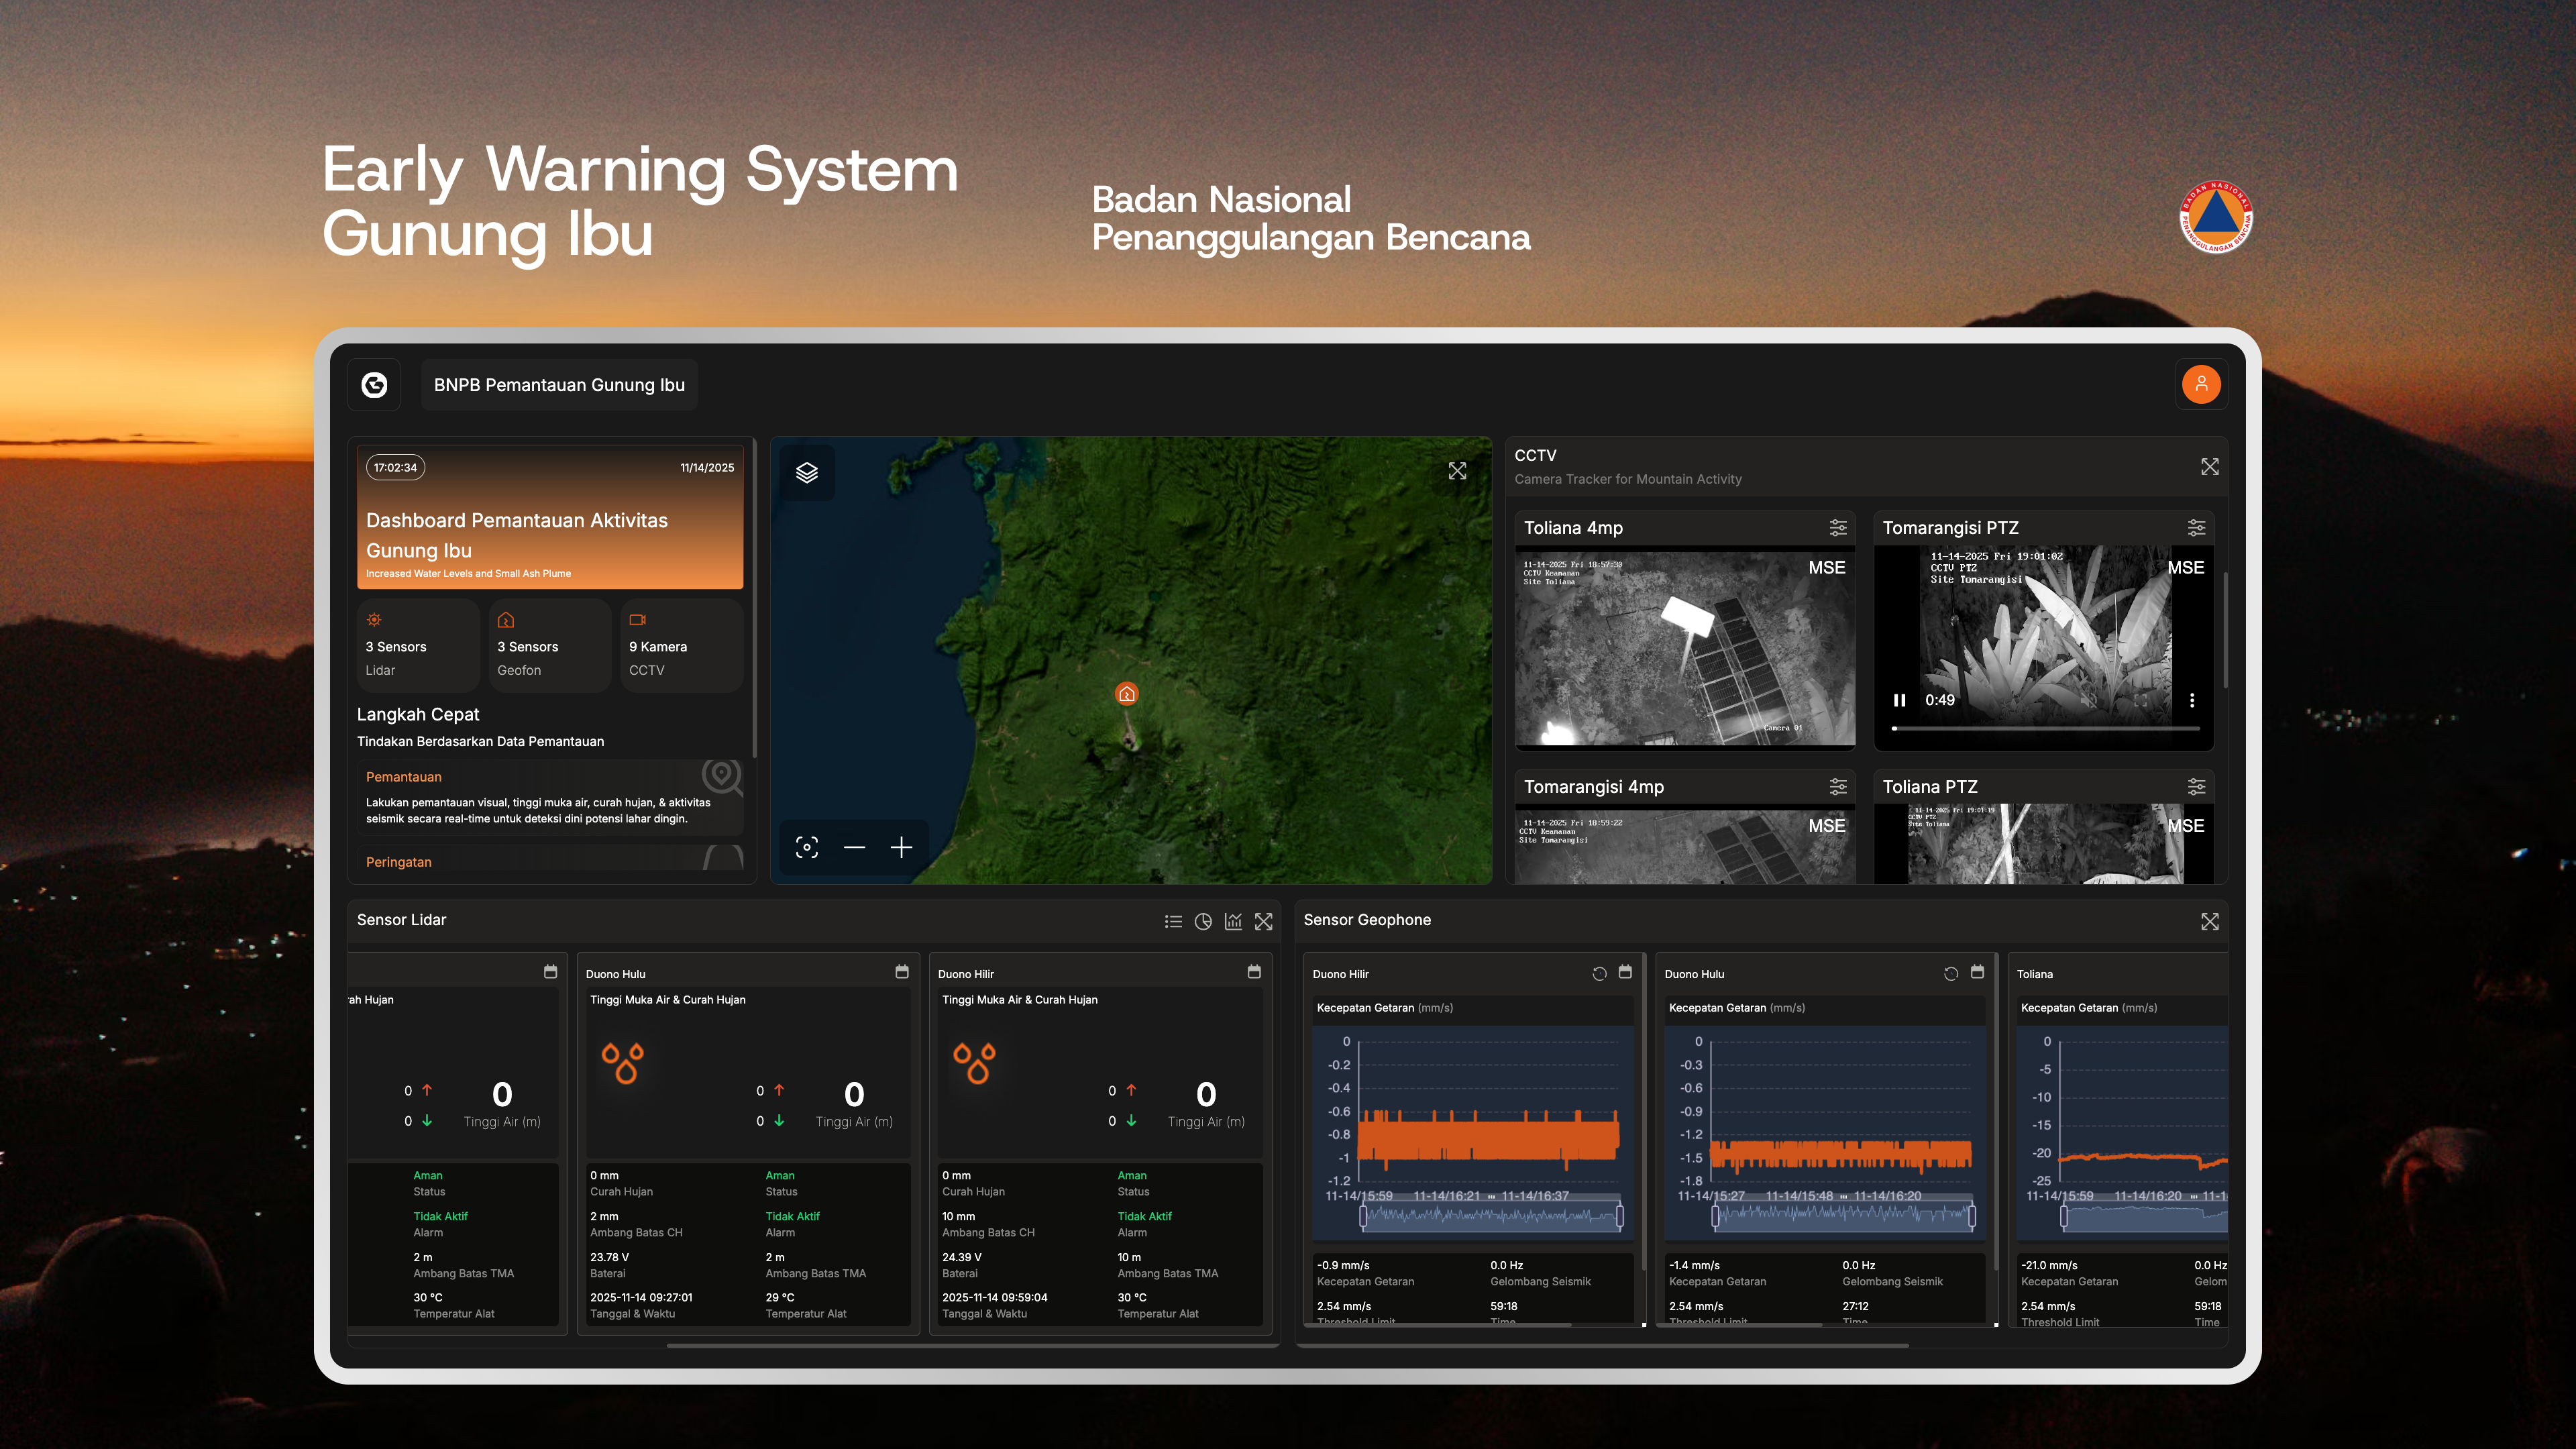Image resolution: width=2576 pixels, height=1449 pixels.
Task: Open the map layers selector
Action: pos(807,473)
